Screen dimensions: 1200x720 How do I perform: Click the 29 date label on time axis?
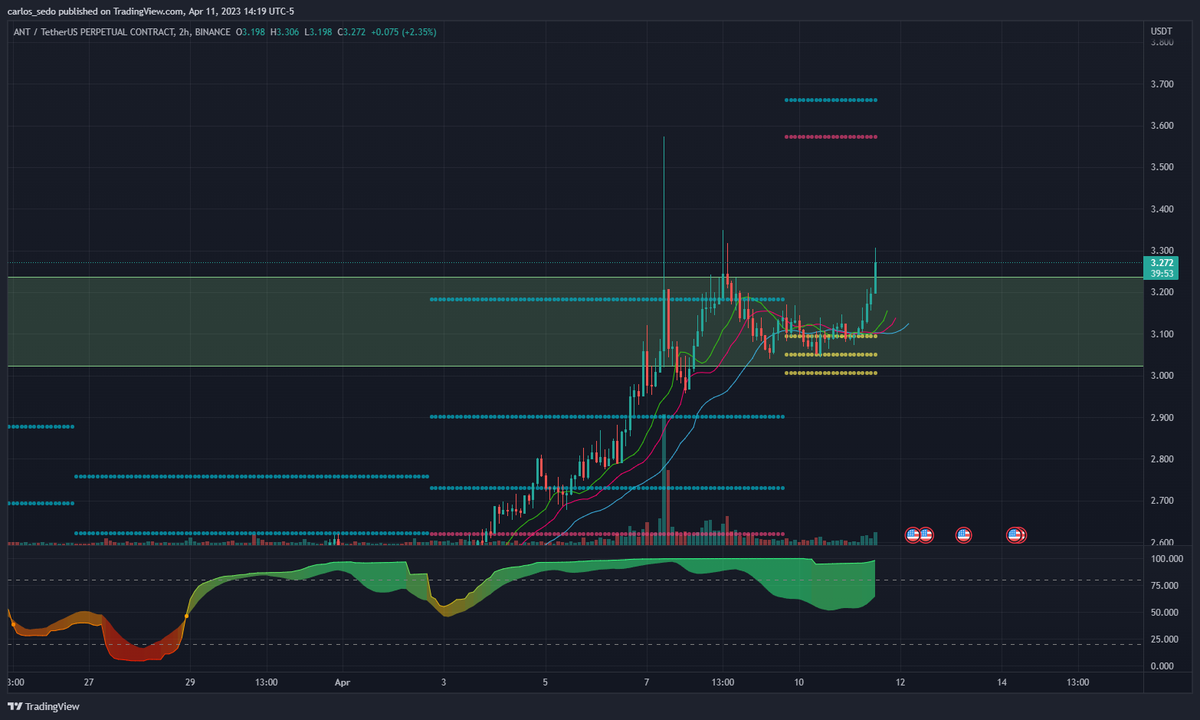tap(190, 683)
